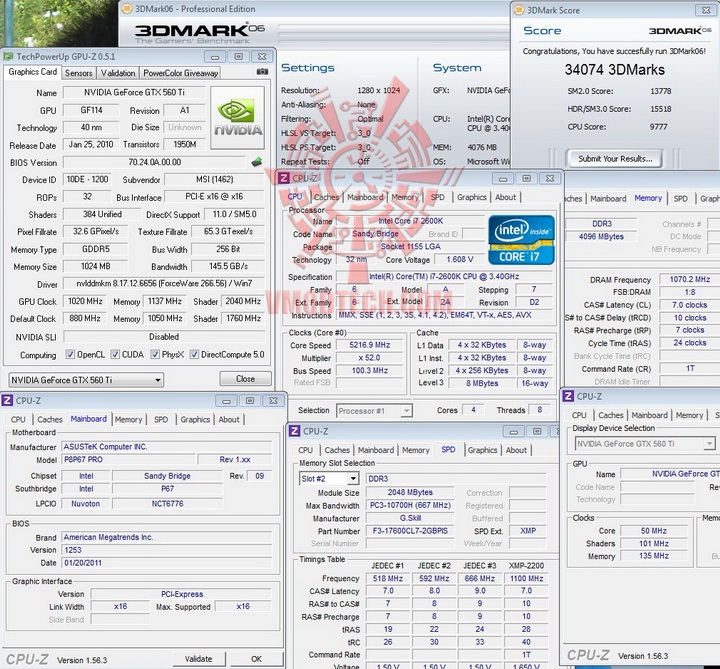Switch to Caches tab in CPU-Z processor window

(326, 197)
